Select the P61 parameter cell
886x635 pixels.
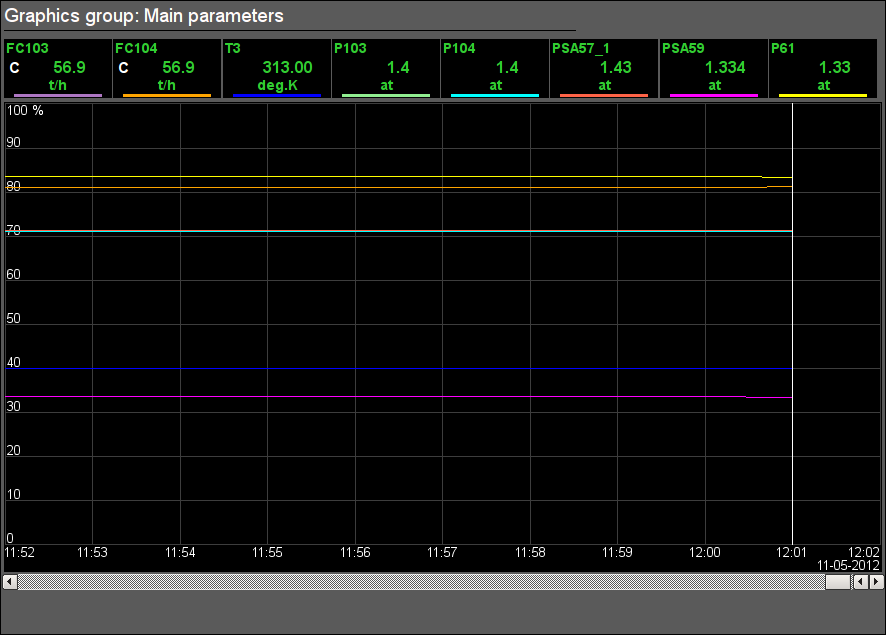click(823, 68)
